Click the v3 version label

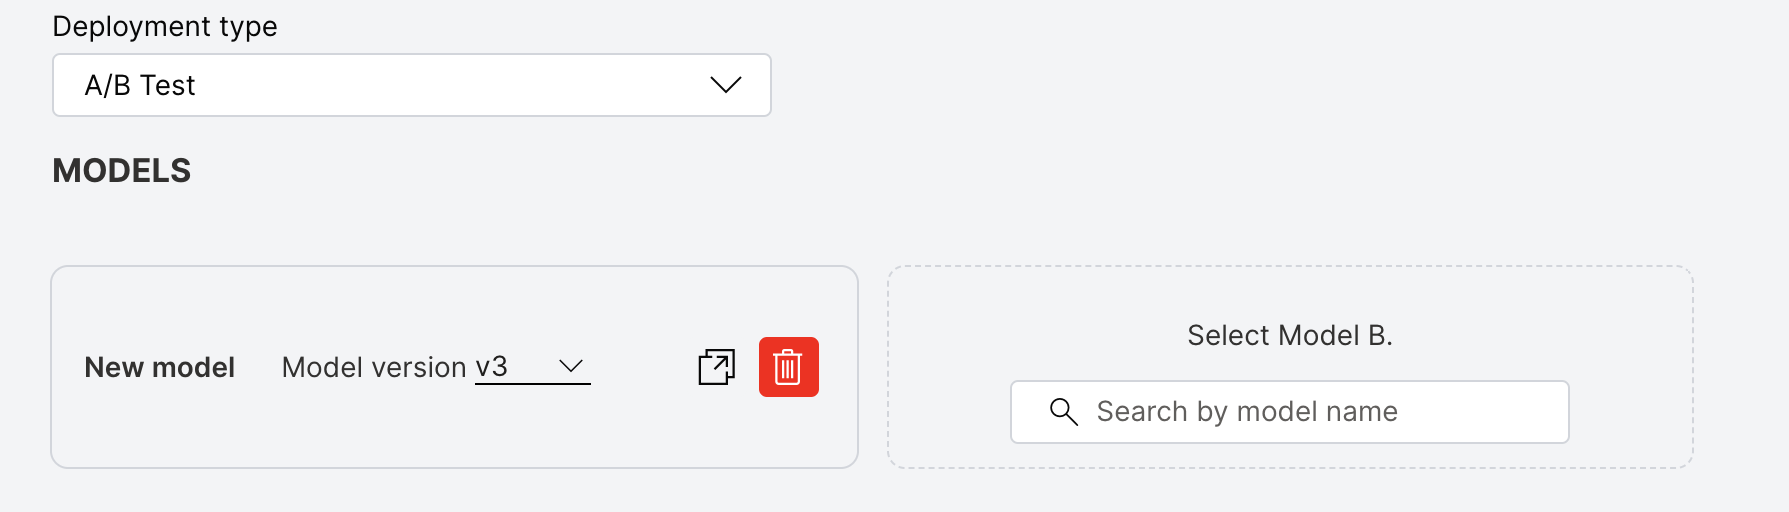(491, 367)
